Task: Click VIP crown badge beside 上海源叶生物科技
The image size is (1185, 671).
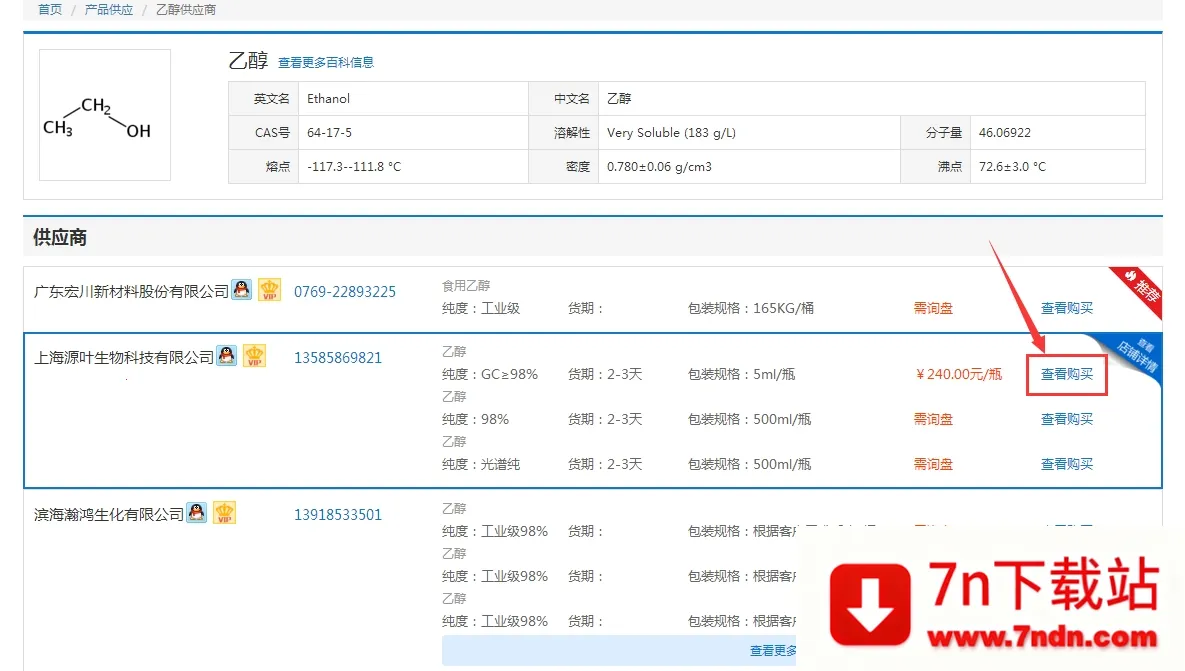Action: (255, 355)
